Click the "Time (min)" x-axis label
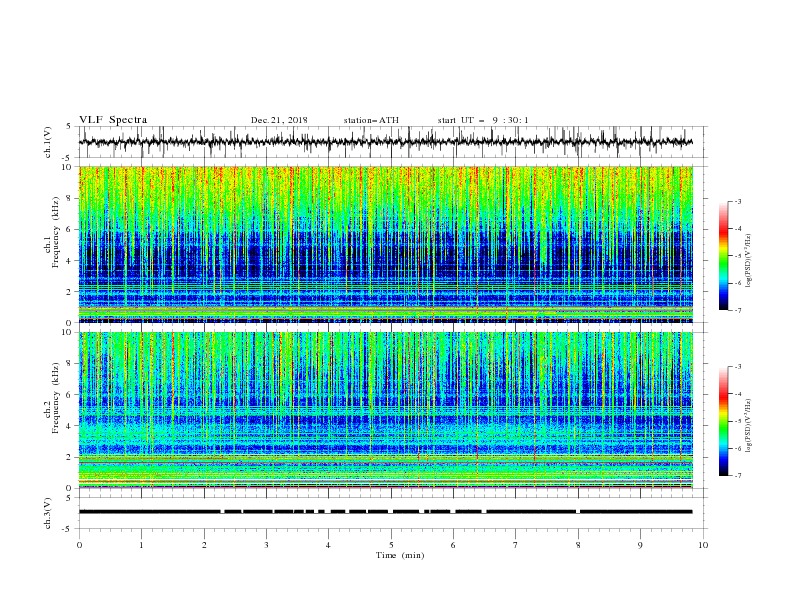The image size is (792, 612). (x=400, y=555)
